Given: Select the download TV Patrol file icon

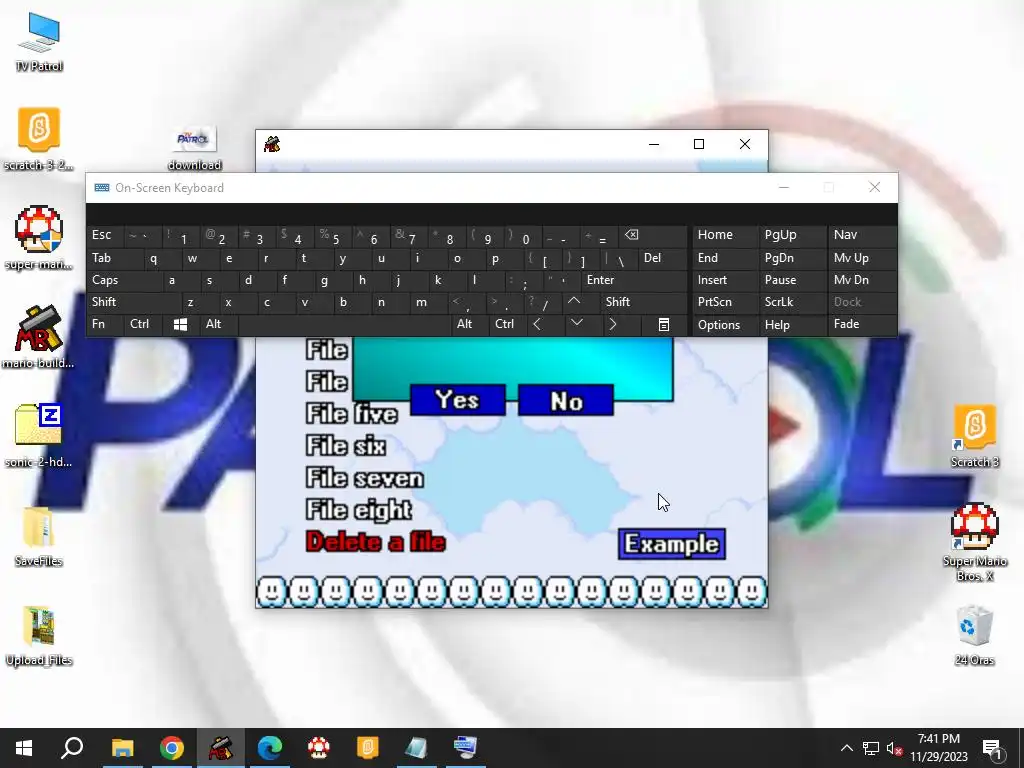Looking at the screenshot, I should tap(194, 148).
